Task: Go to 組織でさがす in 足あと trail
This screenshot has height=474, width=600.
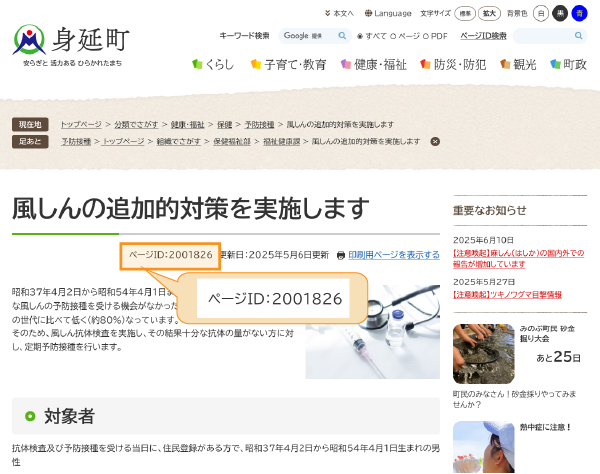Action: coord(178,141)
